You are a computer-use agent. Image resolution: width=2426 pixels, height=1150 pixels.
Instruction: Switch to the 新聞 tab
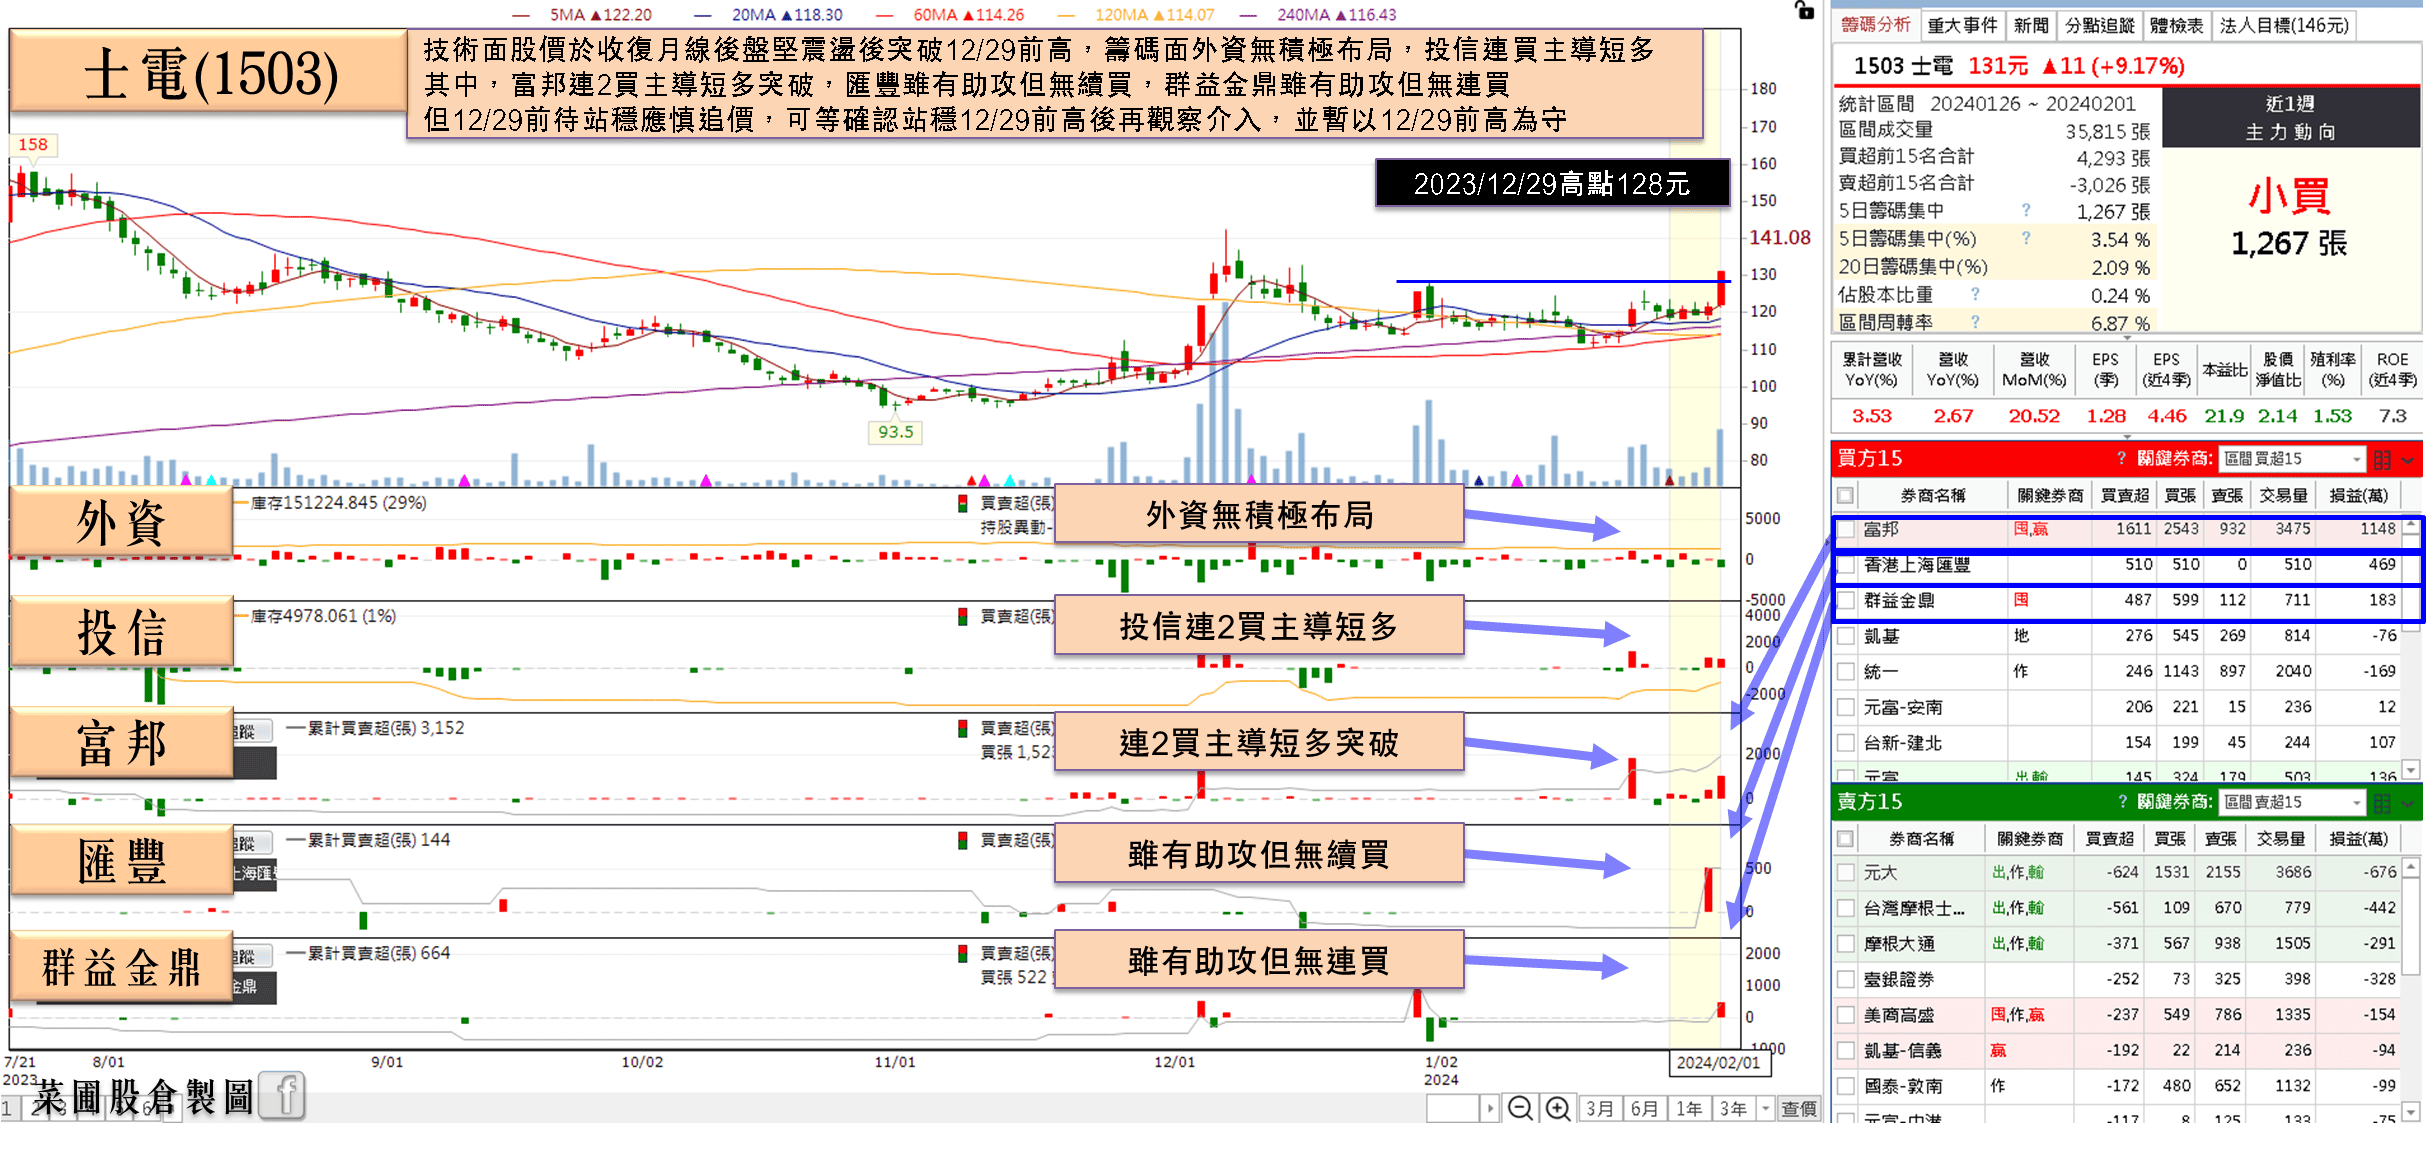pyautogui.click(x=2031, y=25)
